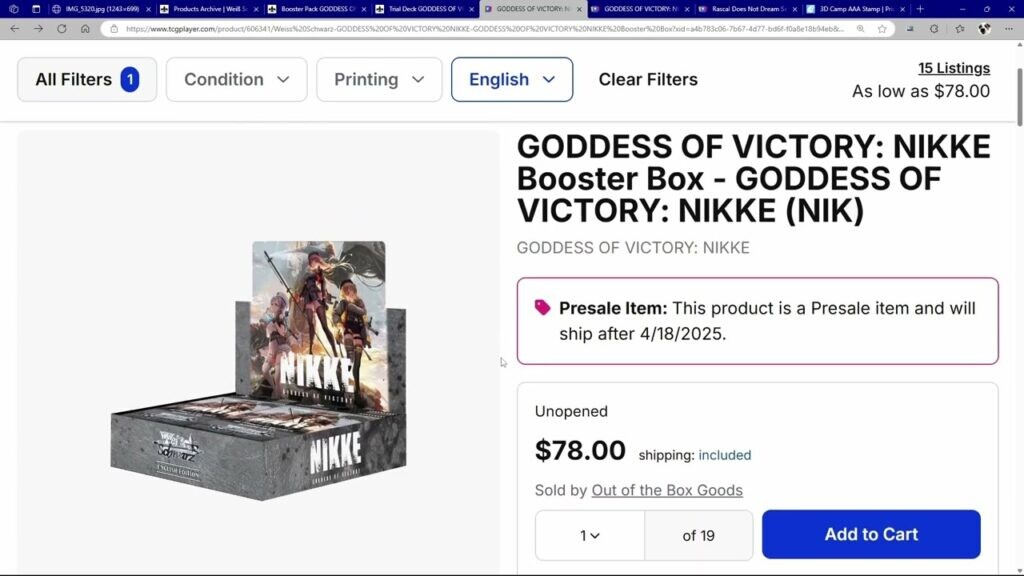The image size is (1024, 576).
Task: Close the Rascal Does Not Dream tab
Action: (795, 9)
